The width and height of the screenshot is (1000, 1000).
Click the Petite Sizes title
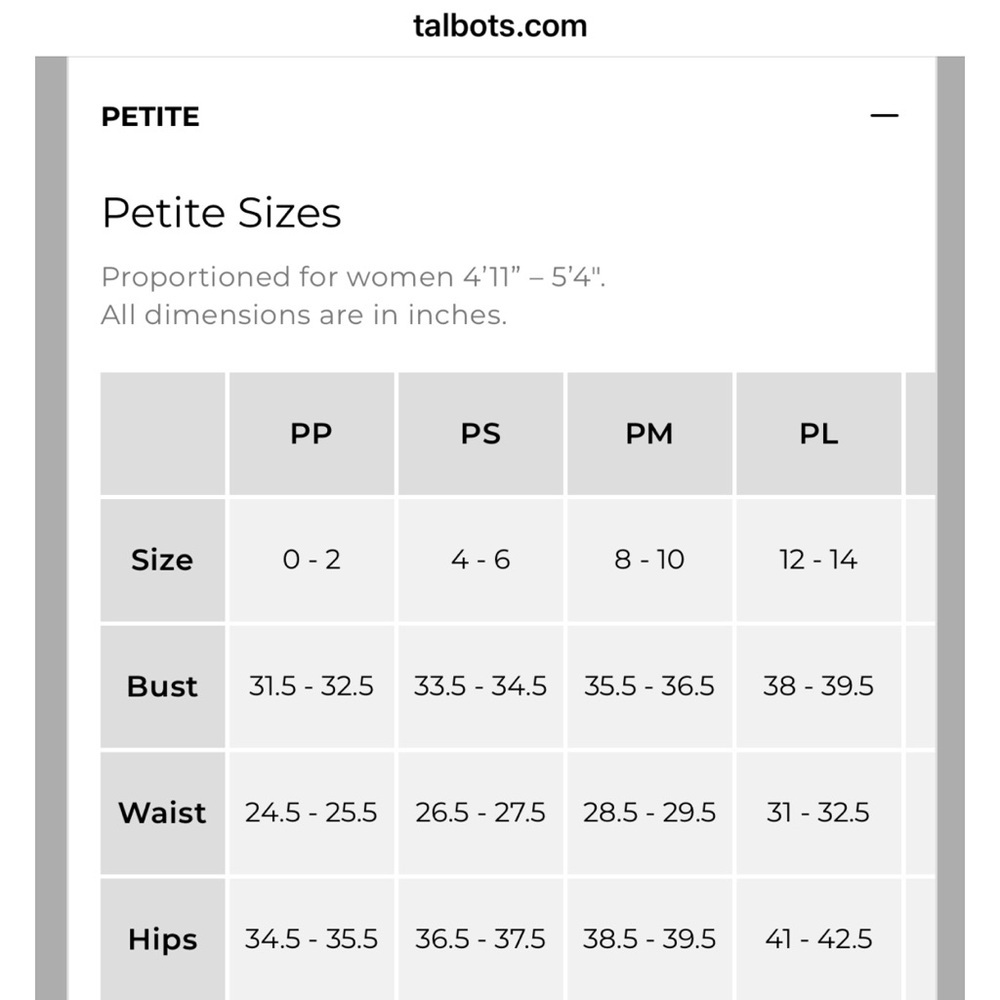[221, 212]
